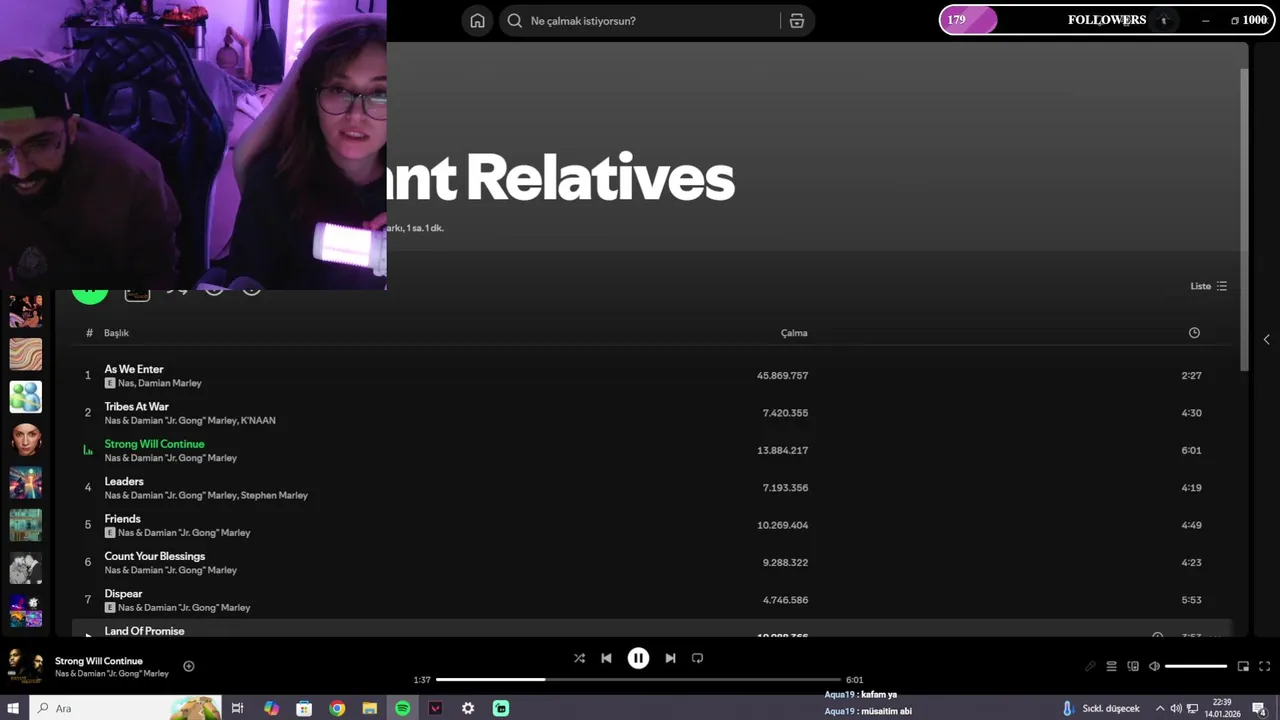Click the search magnifier icon
1280x720 pixels.
click(x=514, y=21)
